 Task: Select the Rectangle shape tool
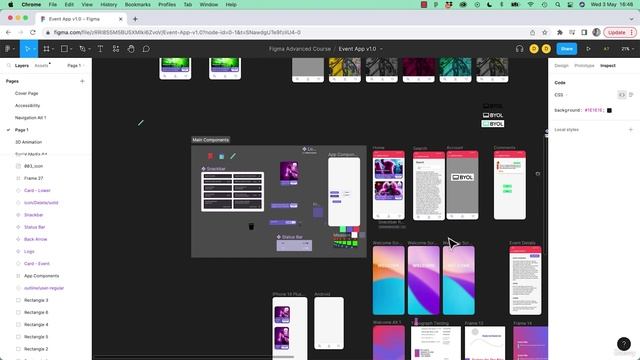[x=64, y=49]
